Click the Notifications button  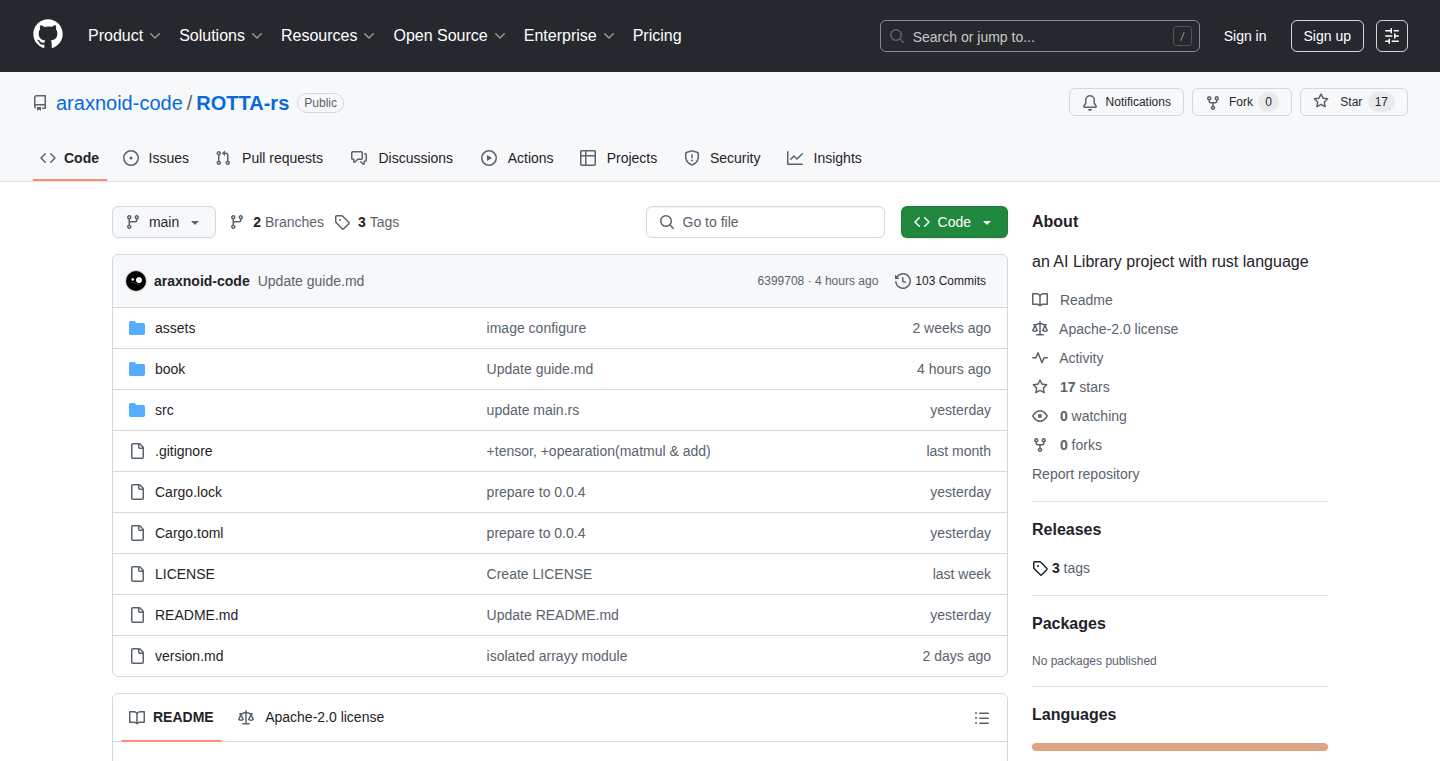pos(1127,102)
